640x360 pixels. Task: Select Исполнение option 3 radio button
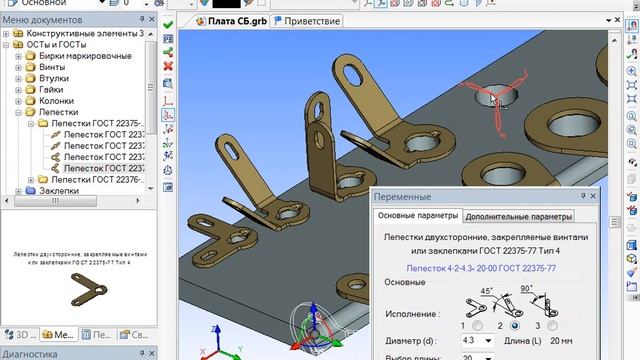(552, 326)
